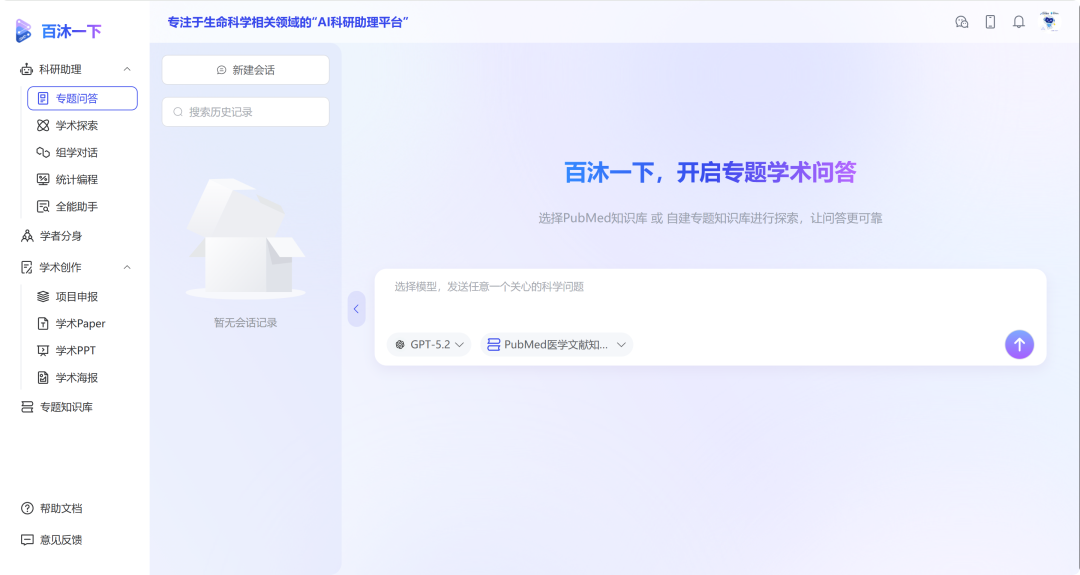Click the 科研助理 robot icon
Screen dimensions: 1080x575
[x=26, y=69]
